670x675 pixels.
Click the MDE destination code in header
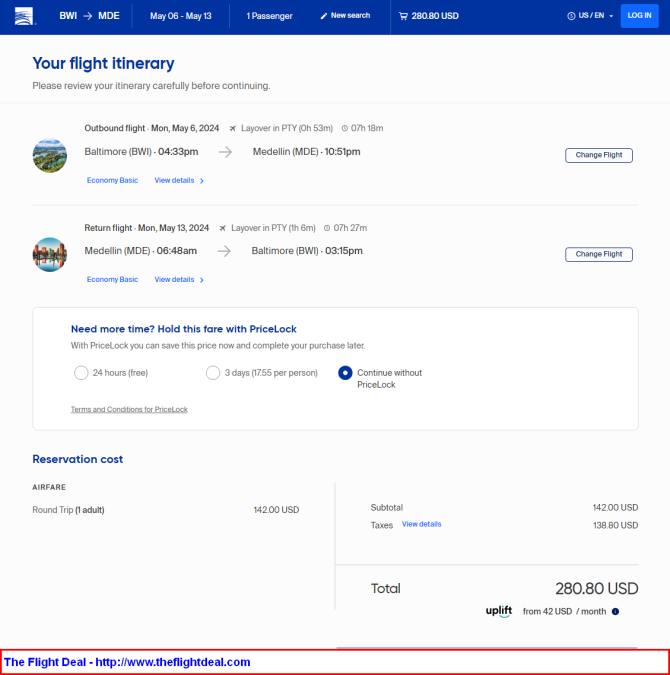(109, 16)
